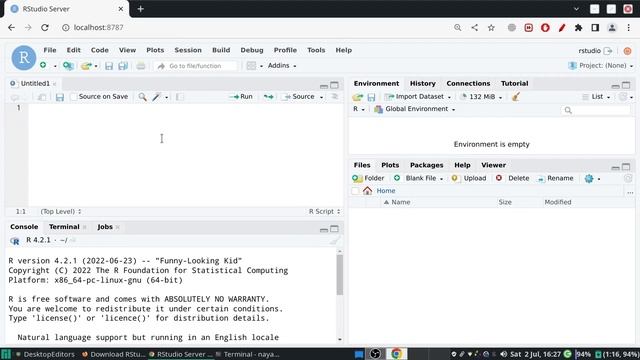The image size is (640, 360).
Task: Open an existing file folder icon
Action: [x=86, y=66]
